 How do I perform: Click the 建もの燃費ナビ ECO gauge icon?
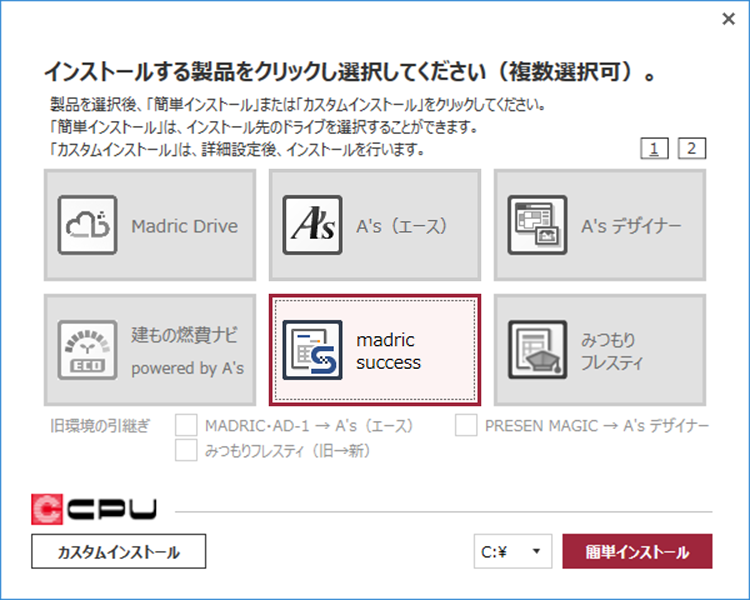coord(88,350)
